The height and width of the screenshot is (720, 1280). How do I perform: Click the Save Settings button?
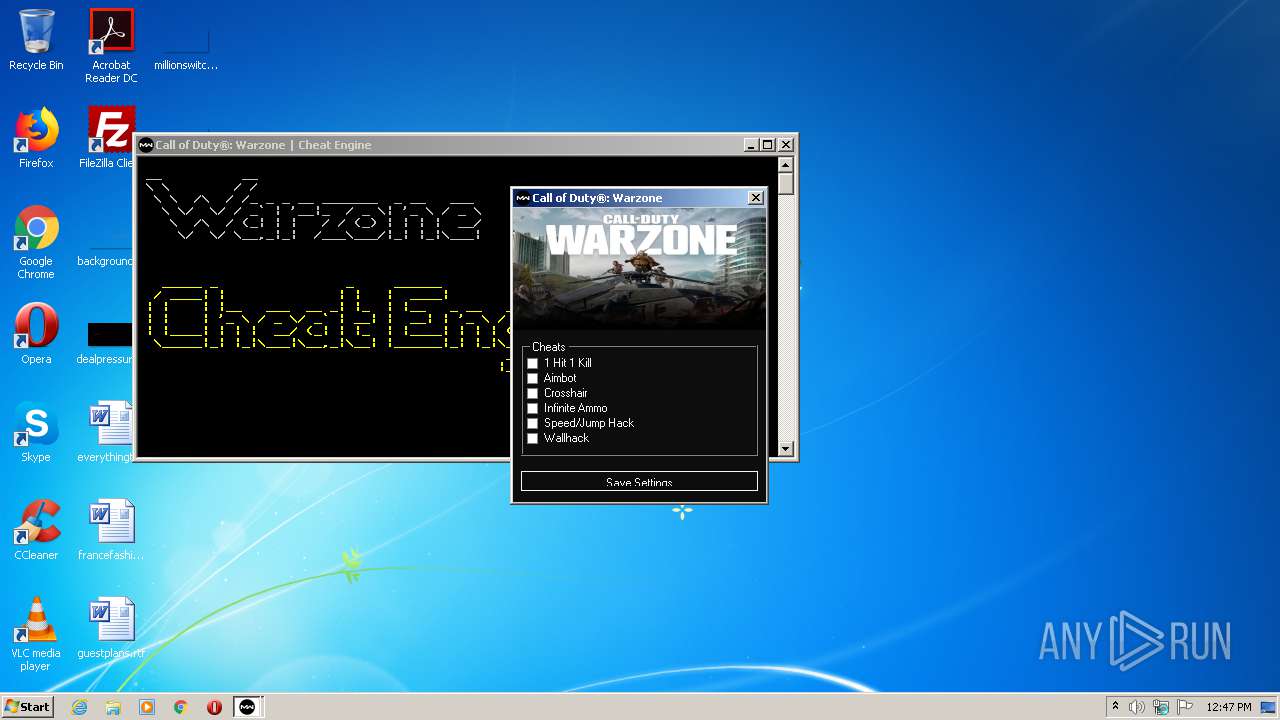(639, 481)
